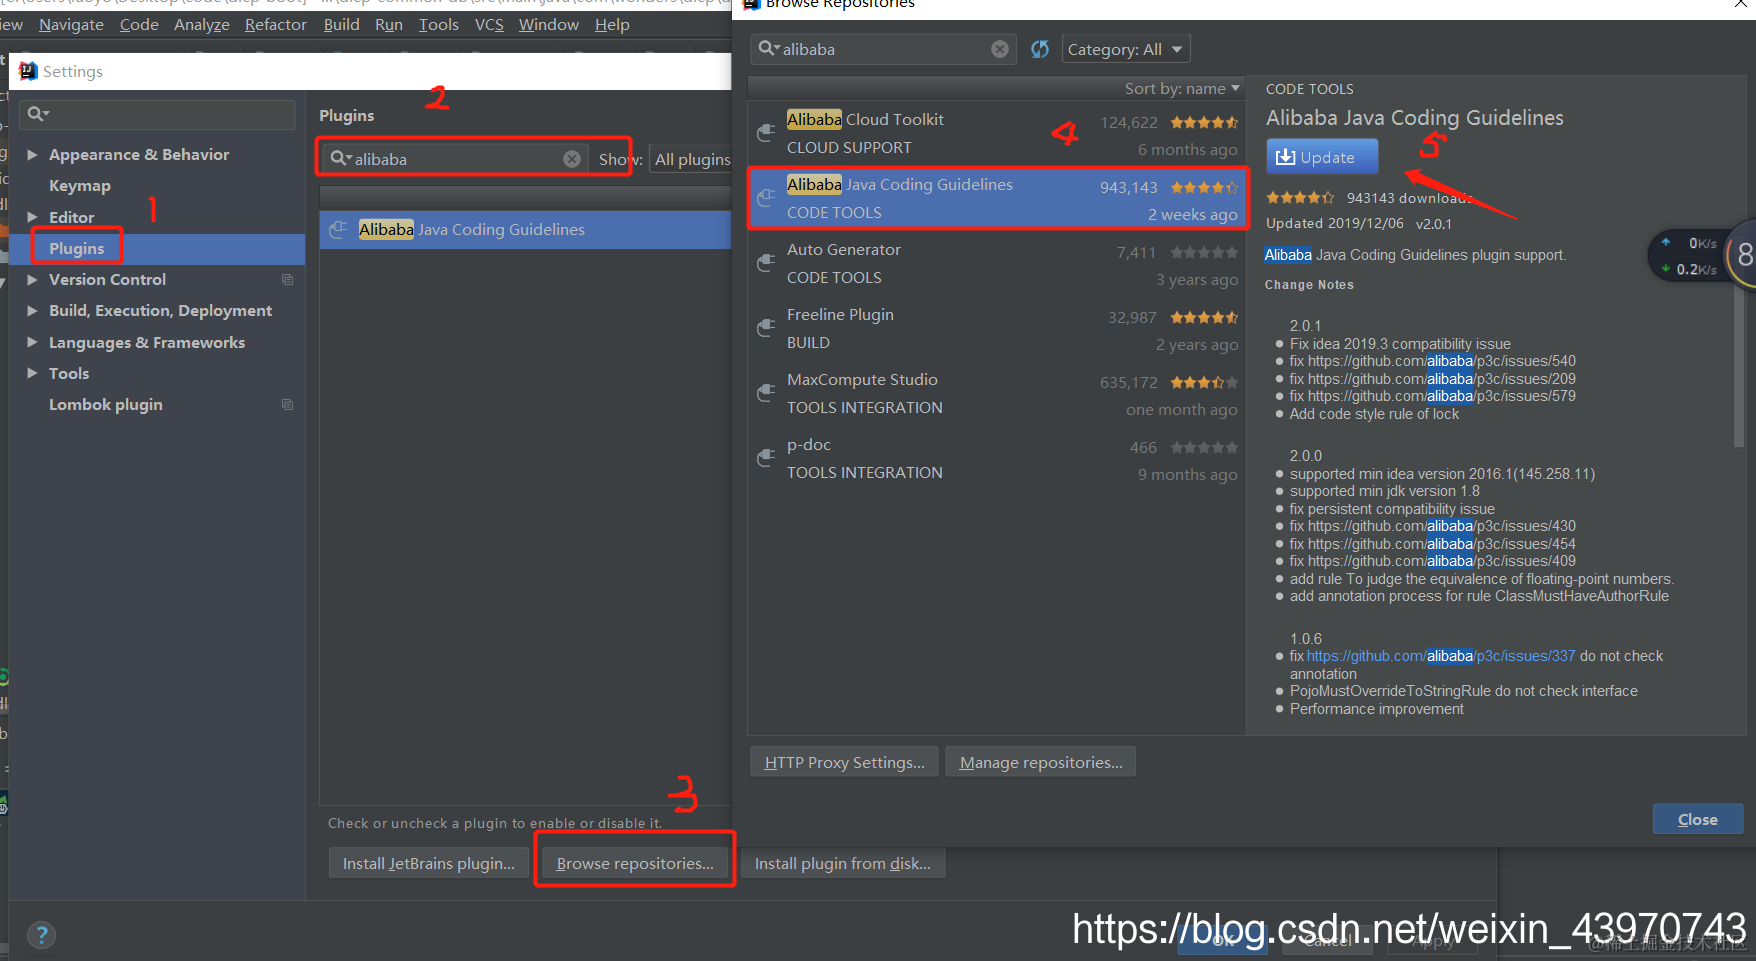Click the star rating of MaxCompute Studio
Image resolution: width=1756 pixels, height=961 pixels.
point(1204,382)
